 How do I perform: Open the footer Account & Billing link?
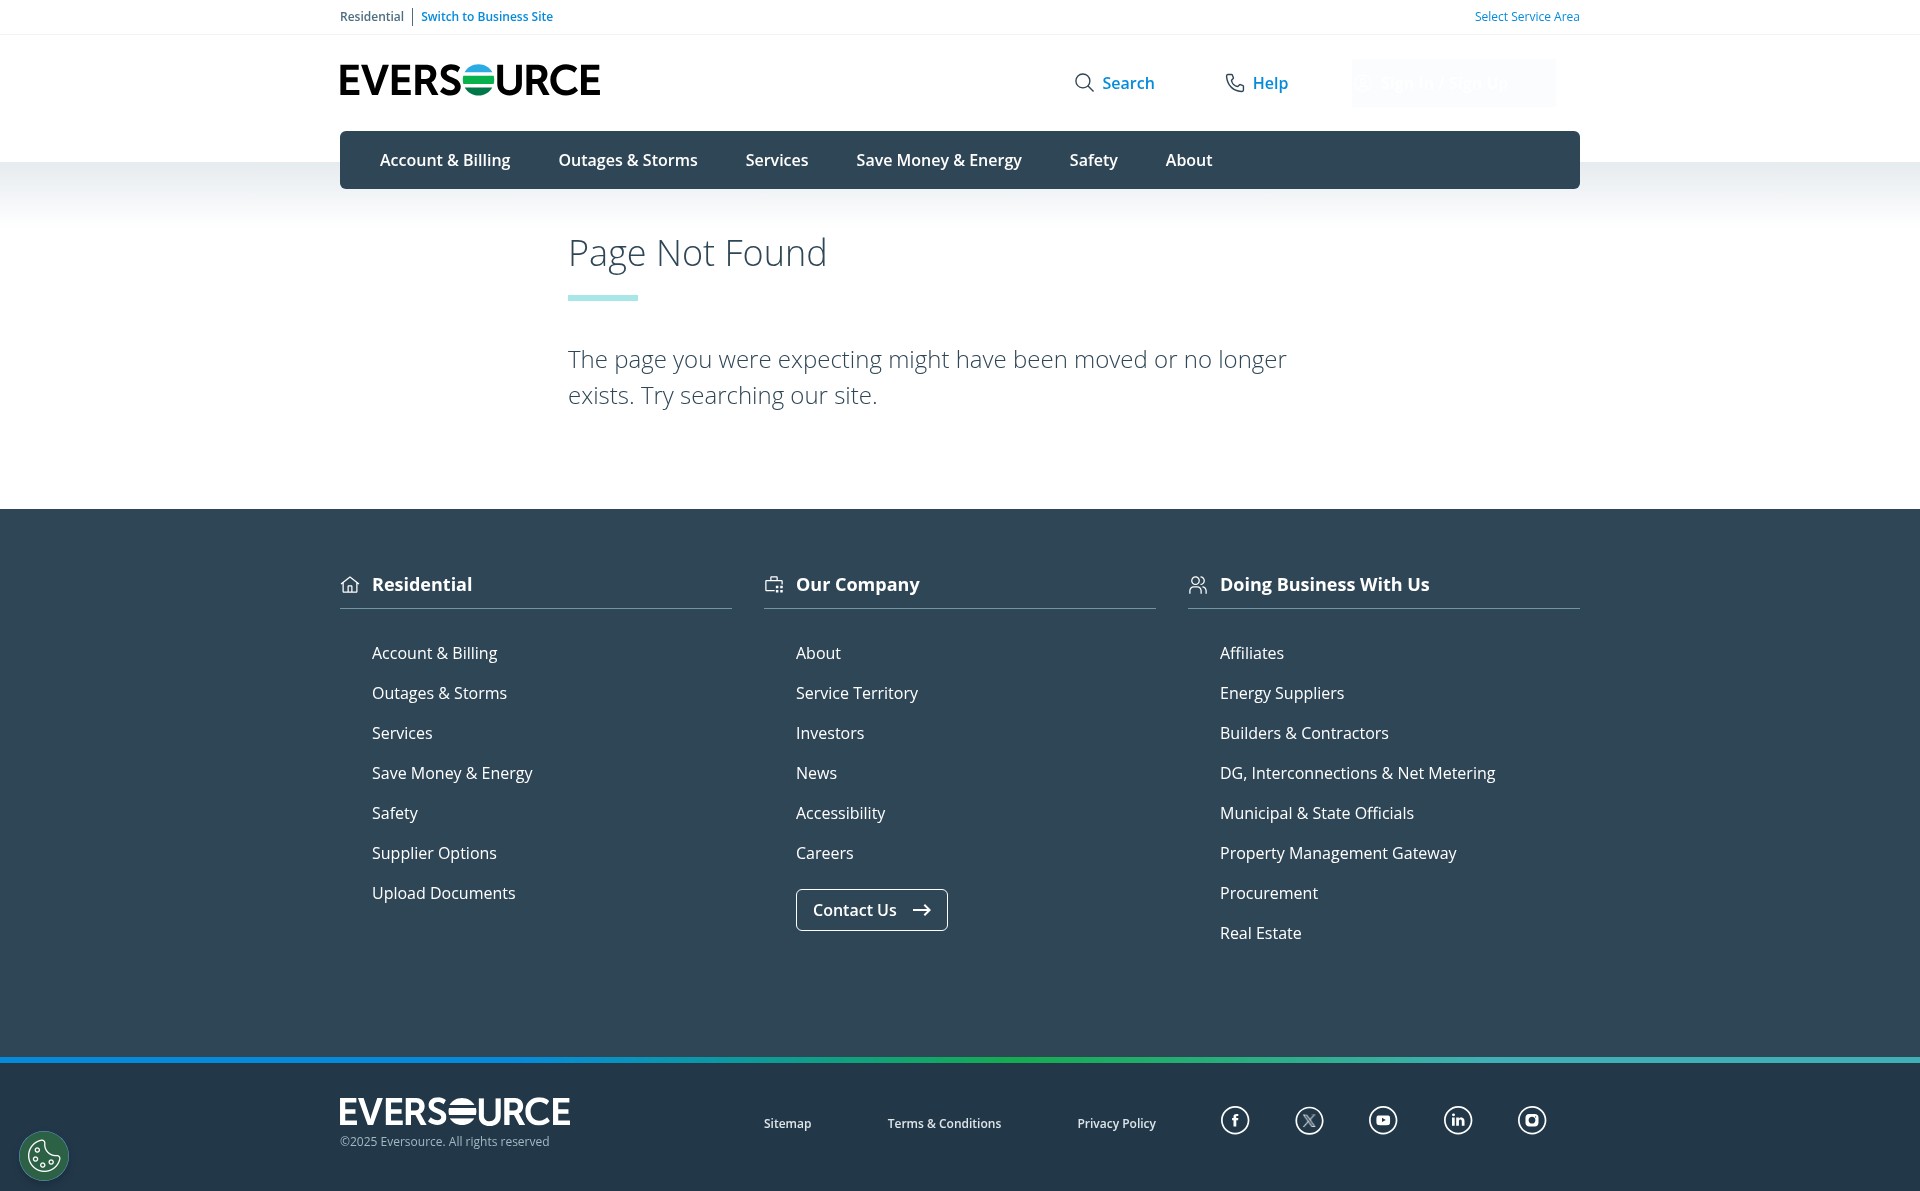434,653
